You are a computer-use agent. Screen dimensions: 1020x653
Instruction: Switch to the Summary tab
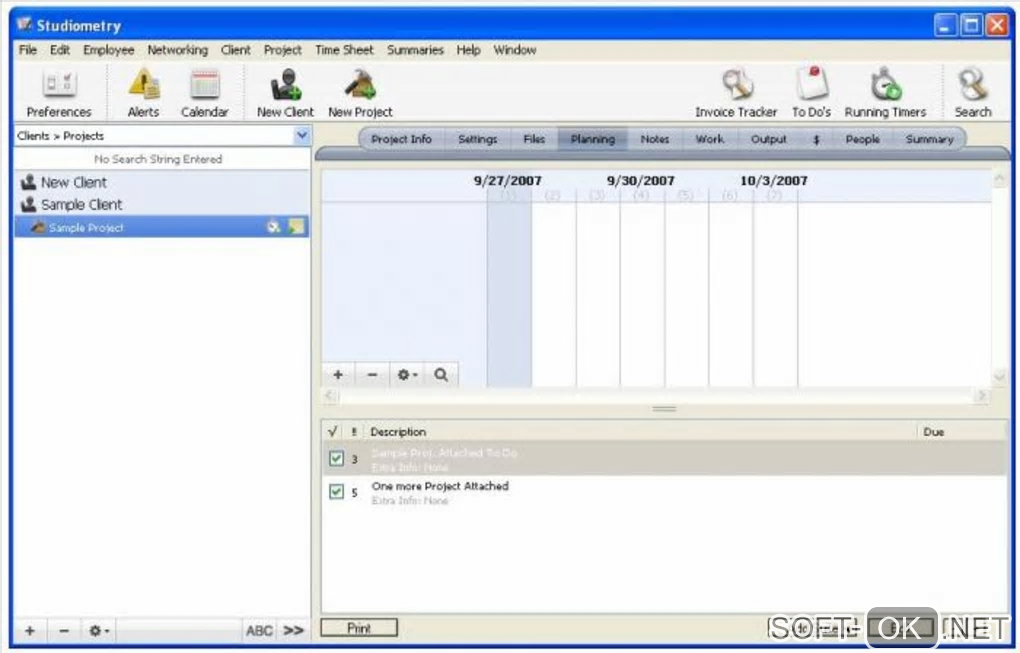click(x=930, y=139)
